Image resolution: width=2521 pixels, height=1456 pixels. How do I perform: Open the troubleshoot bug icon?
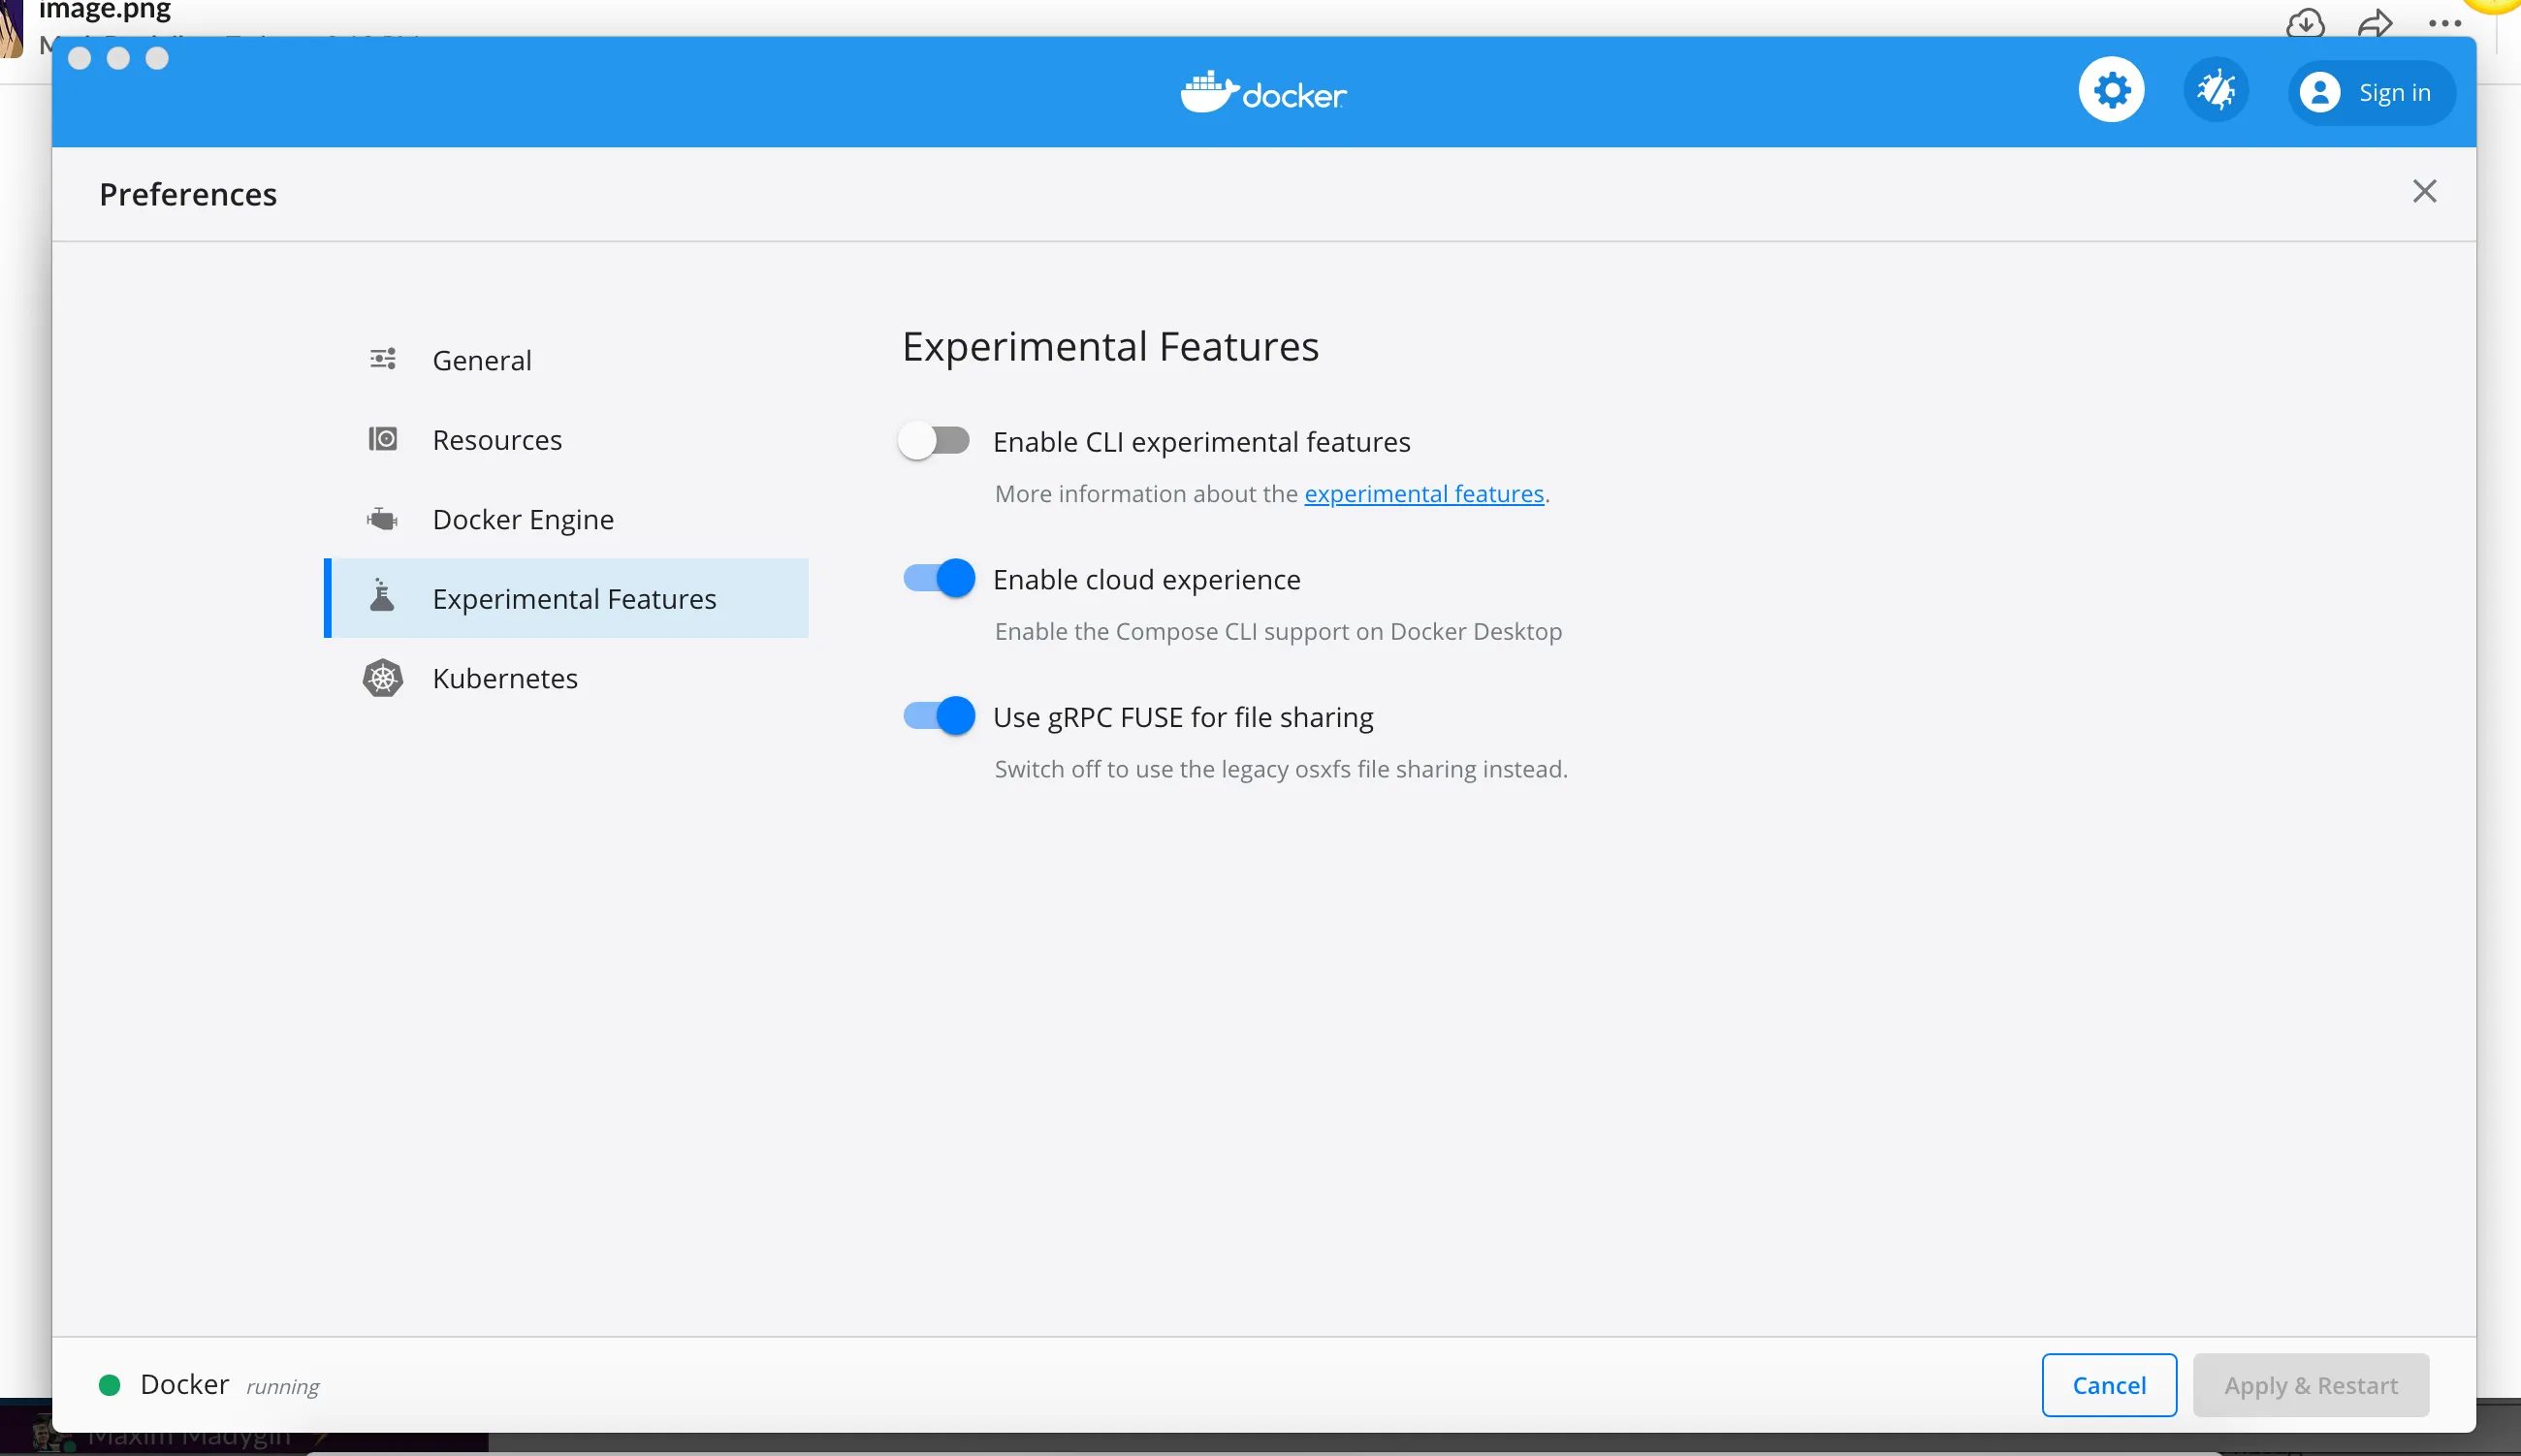pyautogui.click(x=2216, y=91)
